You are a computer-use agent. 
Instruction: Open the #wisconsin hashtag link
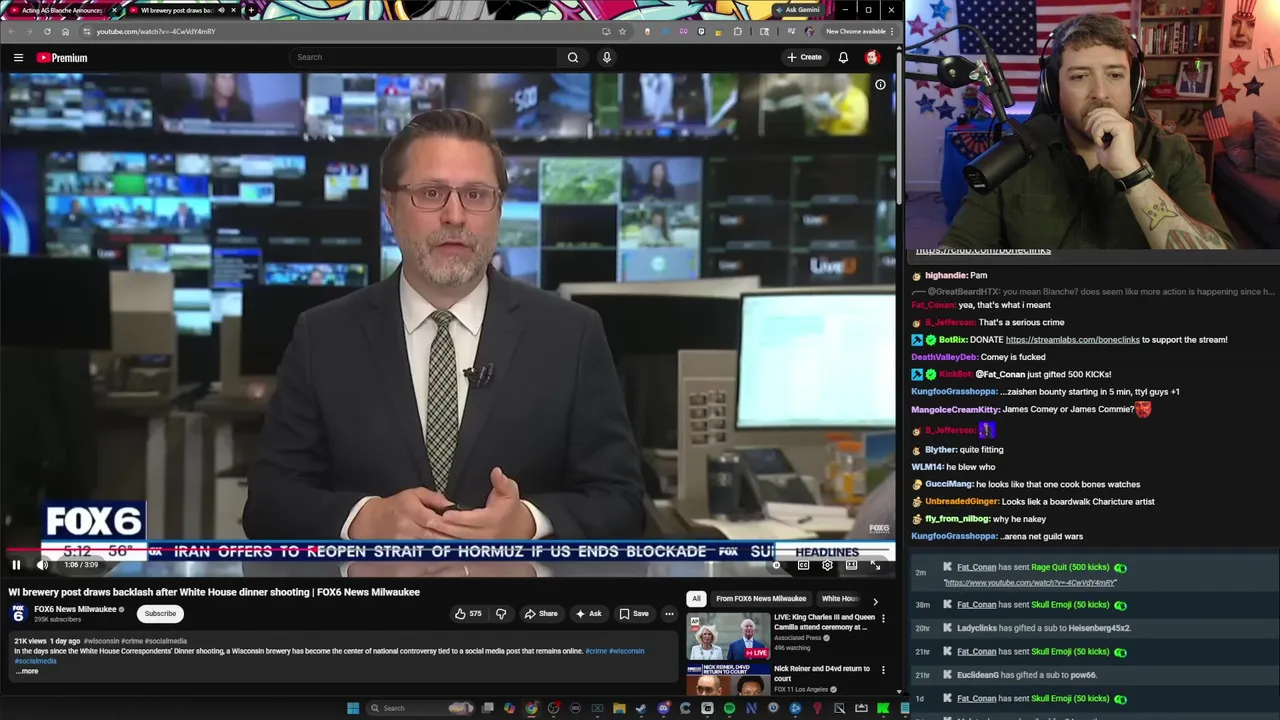101,641
